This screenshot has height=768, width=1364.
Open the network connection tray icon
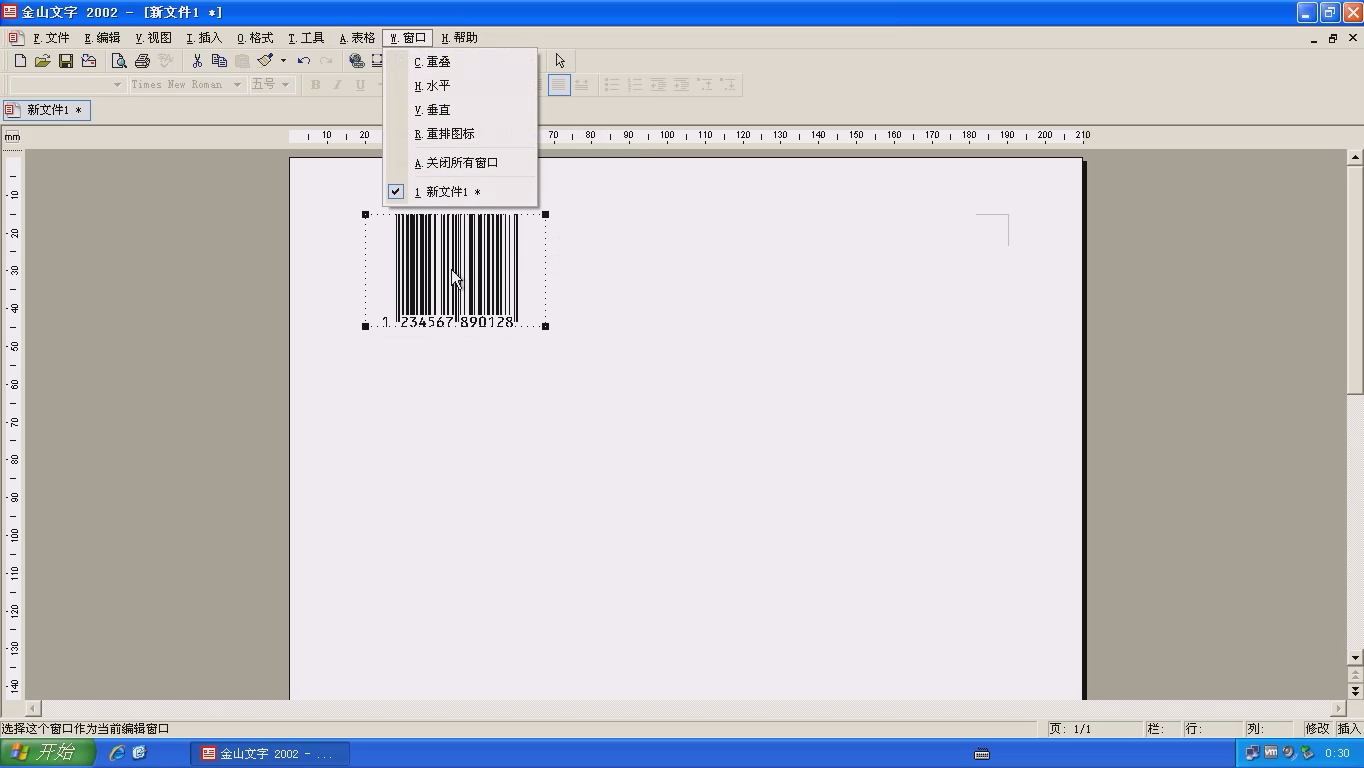(1252, 753)
